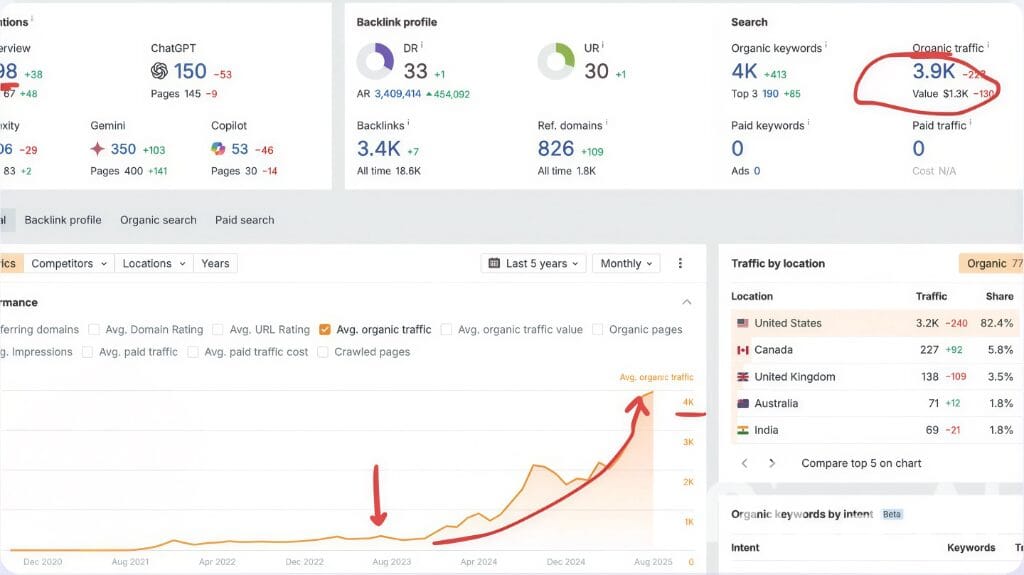Click the UR donut chart icon
This screenshot has height=575, width=1024.
pyautogui.click(x=556, y=62)
